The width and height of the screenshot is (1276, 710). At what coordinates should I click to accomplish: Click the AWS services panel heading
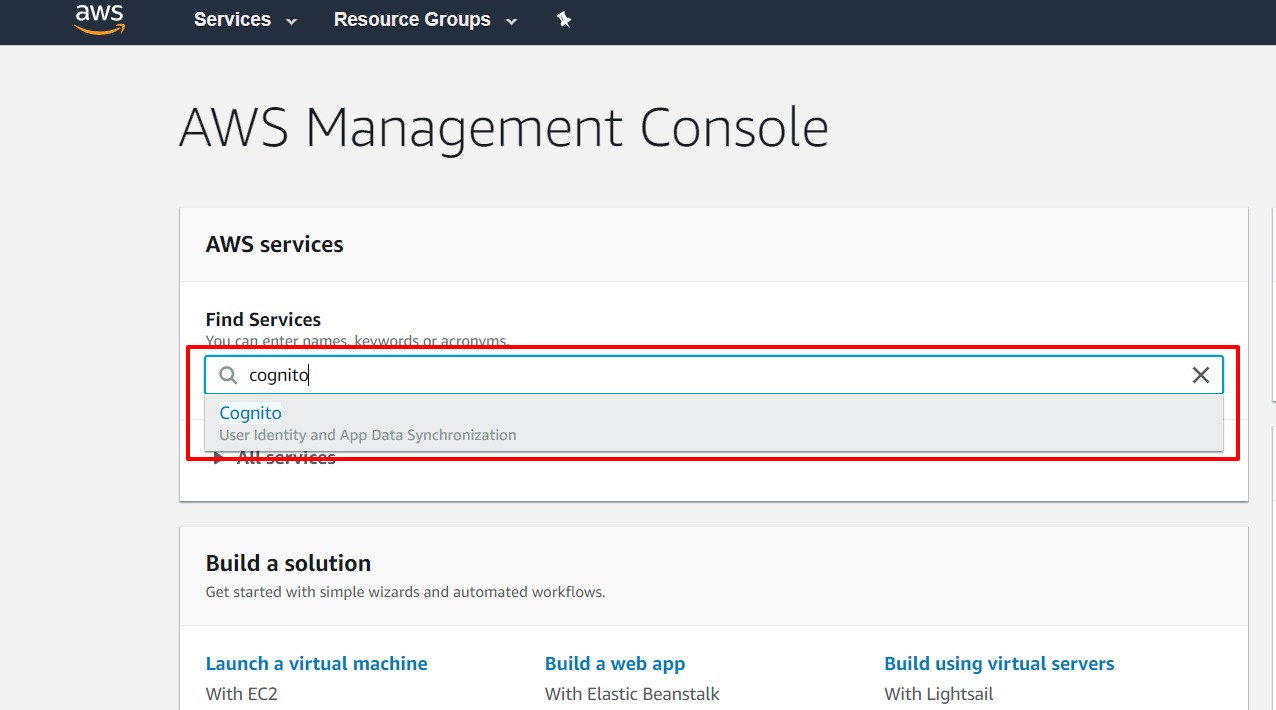pos(274,243)
